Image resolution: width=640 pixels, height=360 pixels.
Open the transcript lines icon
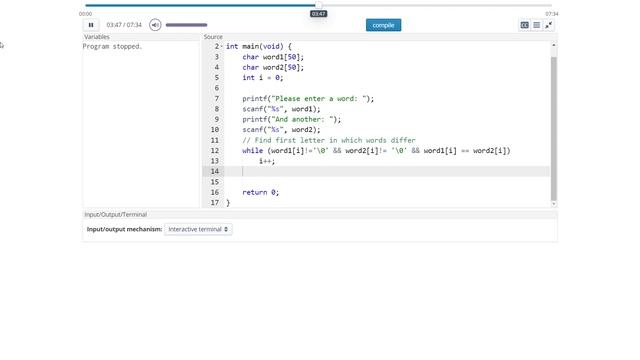click(537, 25)
